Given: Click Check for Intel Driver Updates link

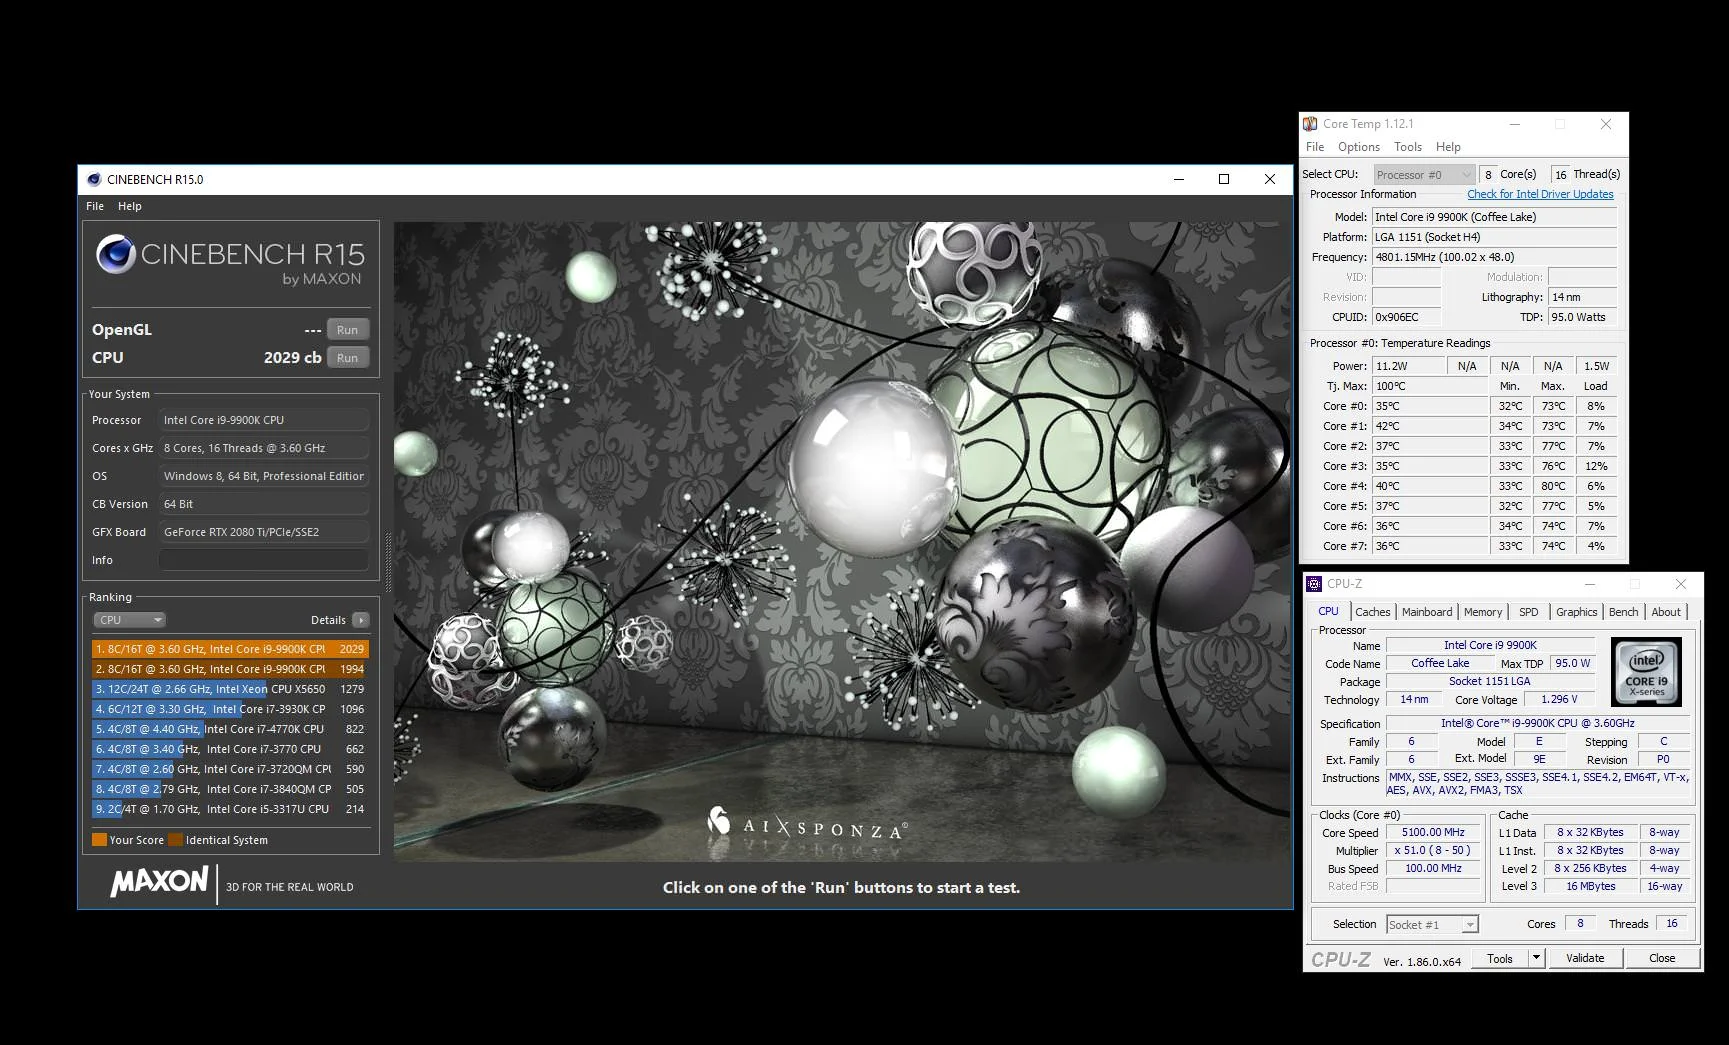Looking at the screenshot, I should pos(1540,194).
